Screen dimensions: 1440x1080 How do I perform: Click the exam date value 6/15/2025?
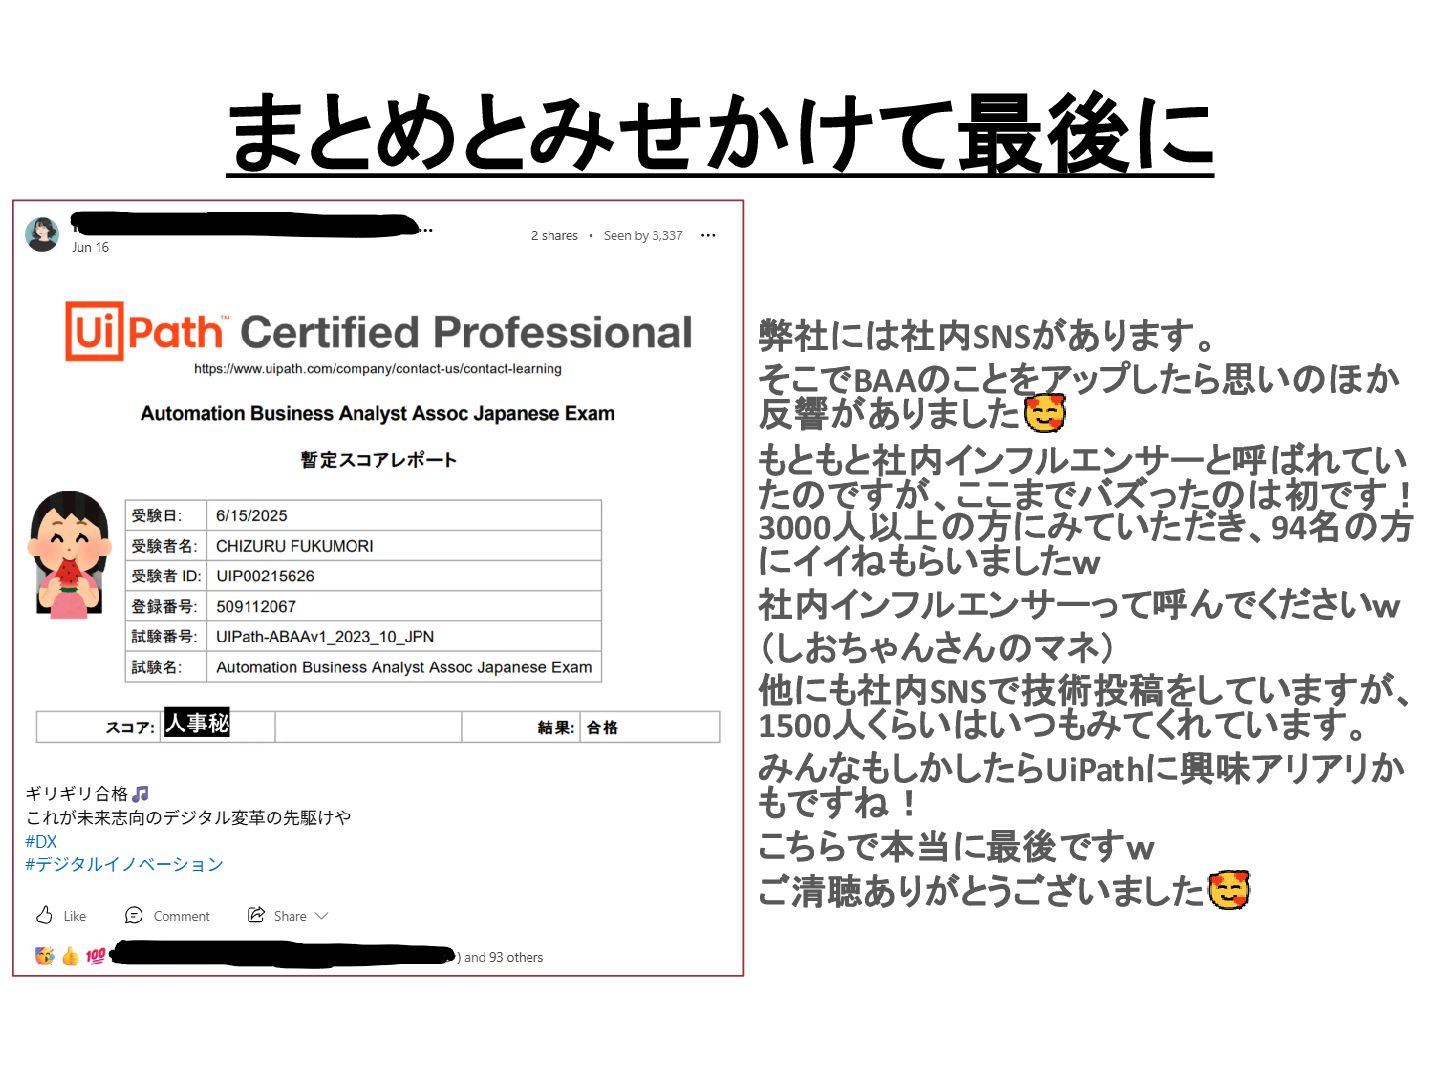pyautogui.click(x=252, y=516)
